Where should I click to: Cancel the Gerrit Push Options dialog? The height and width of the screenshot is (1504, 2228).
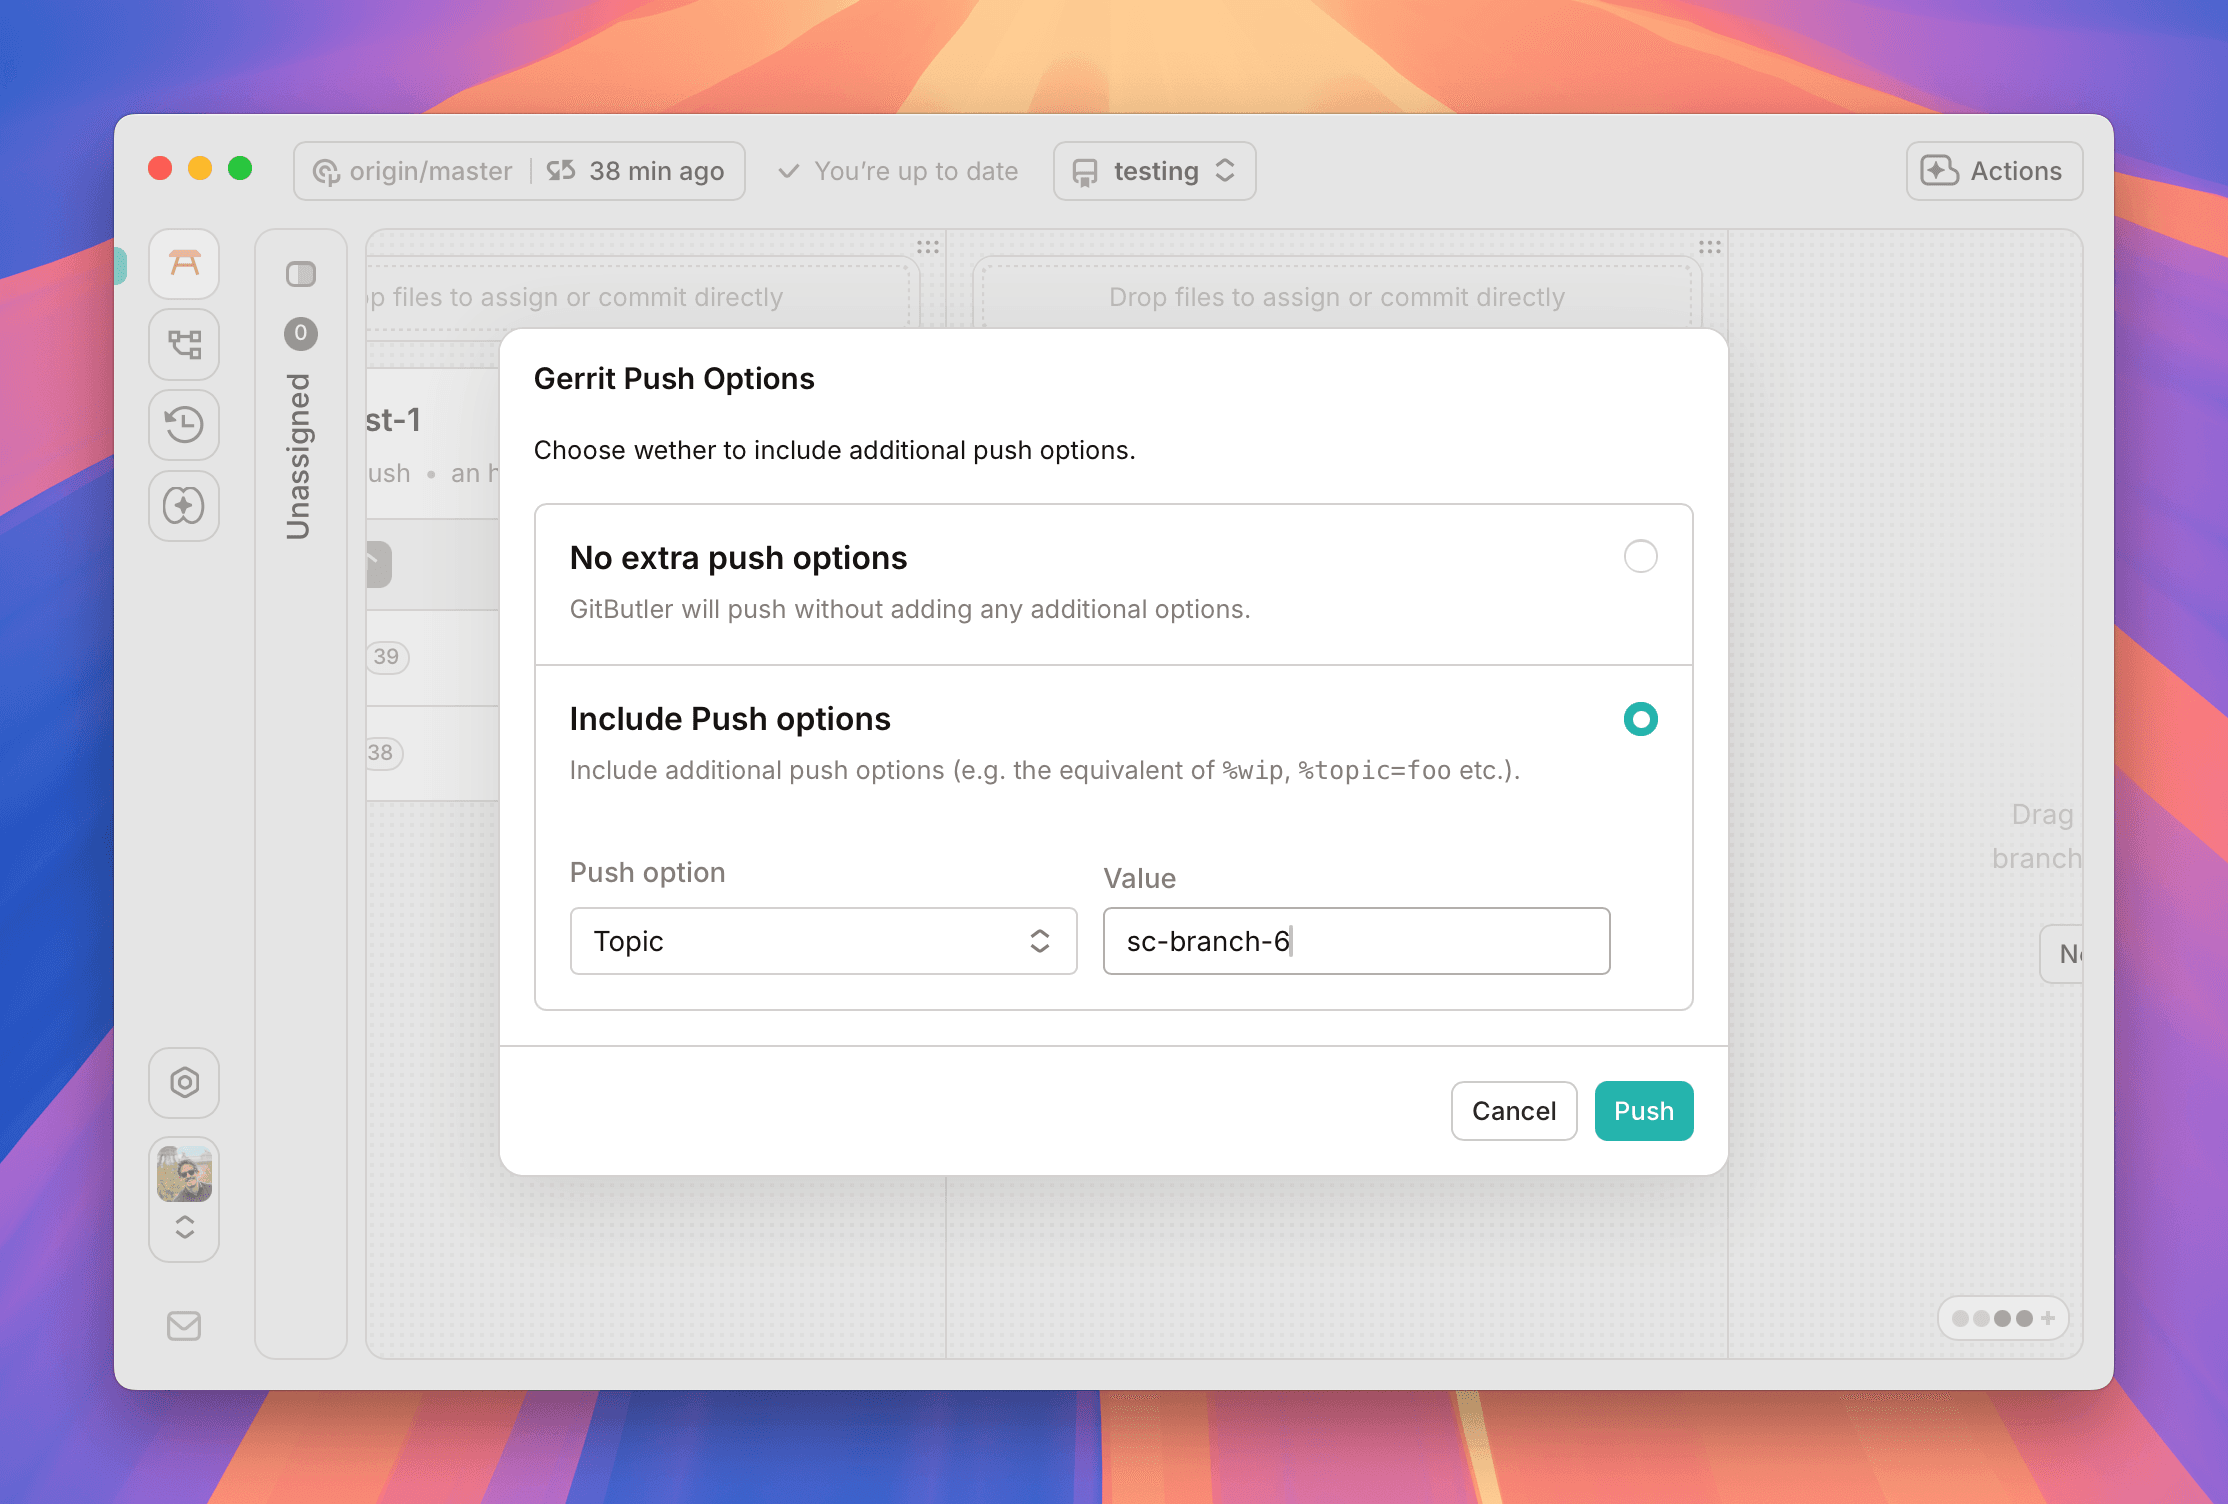[x=1513, y=1110]
